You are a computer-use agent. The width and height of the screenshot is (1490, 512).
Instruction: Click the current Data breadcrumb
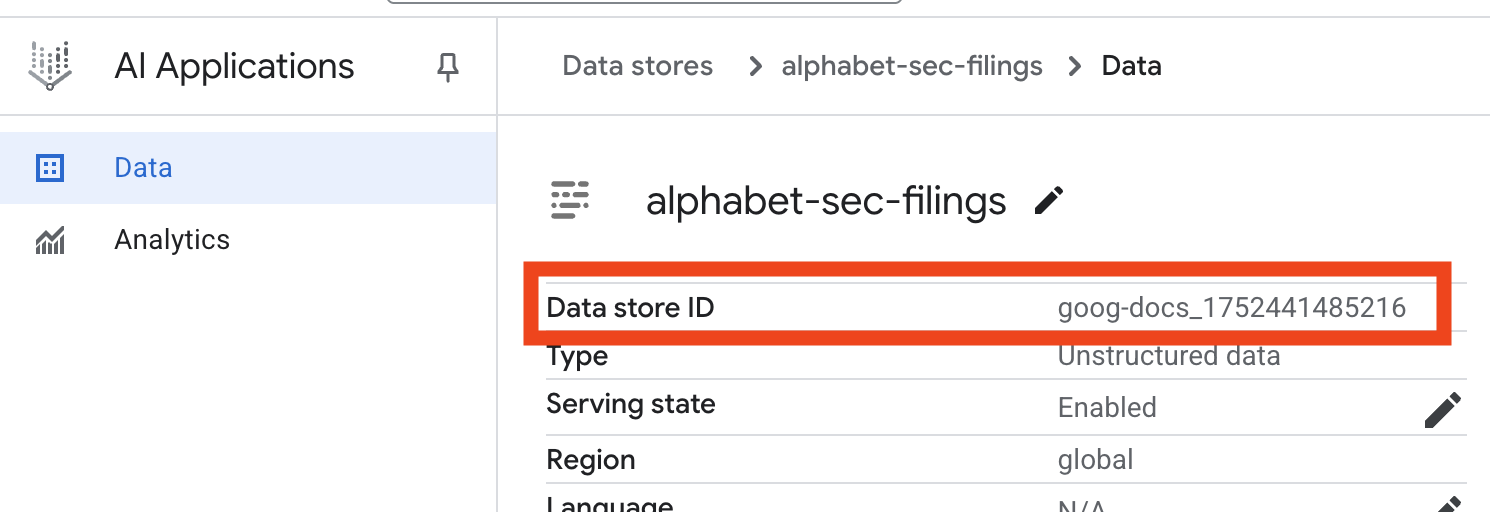tap(1131, 67)
